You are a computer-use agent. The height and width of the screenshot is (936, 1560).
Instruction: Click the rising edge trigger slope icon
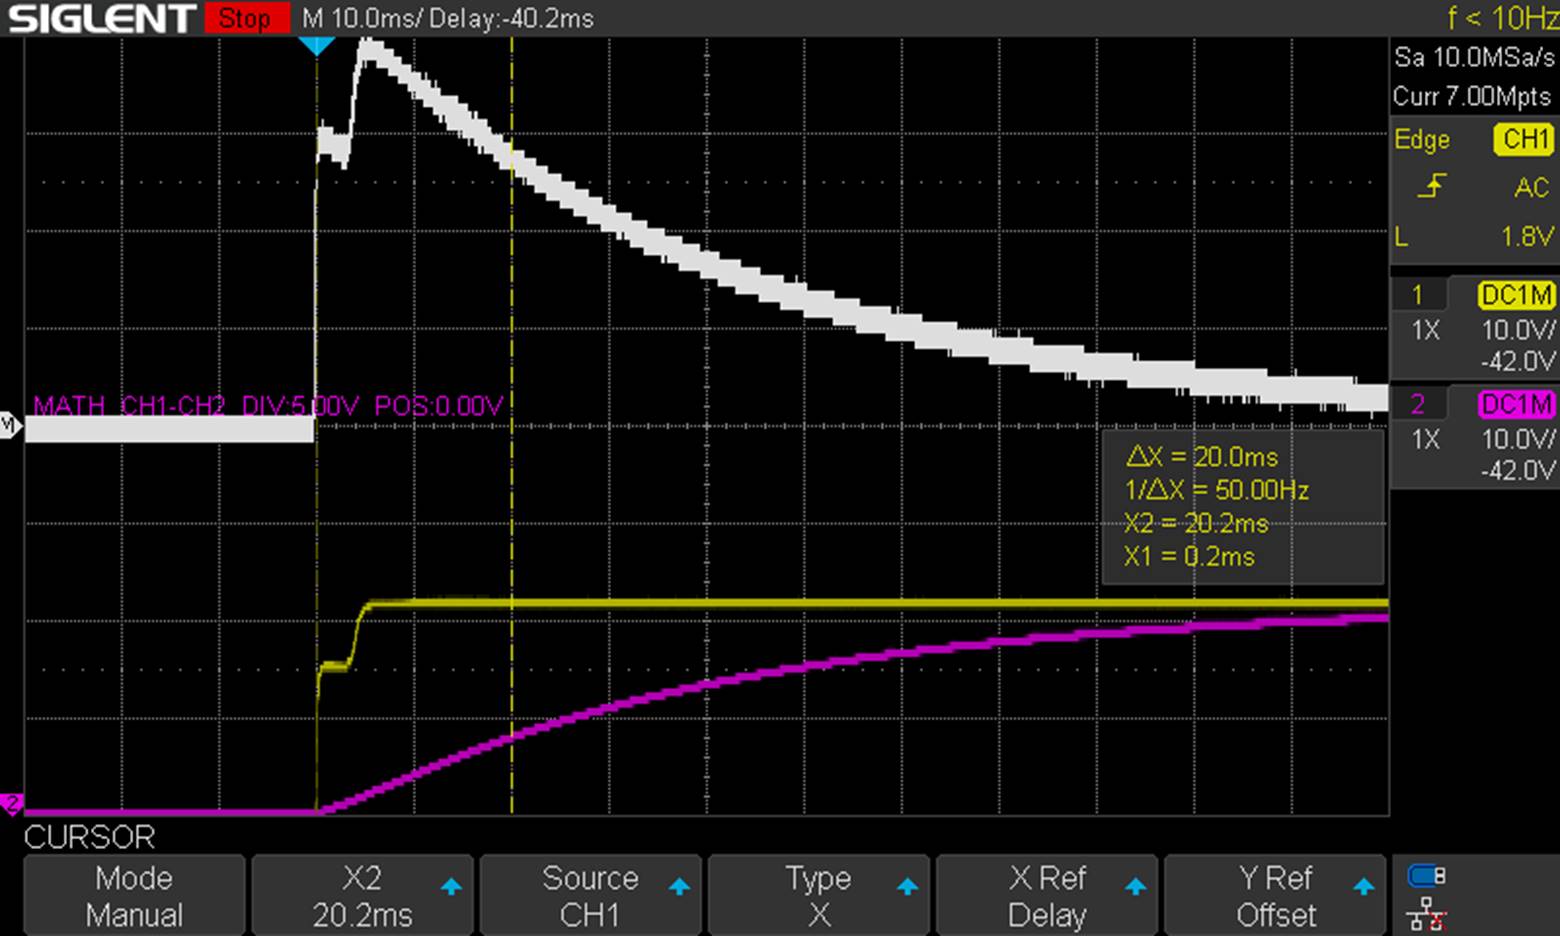coord(1432,186)
